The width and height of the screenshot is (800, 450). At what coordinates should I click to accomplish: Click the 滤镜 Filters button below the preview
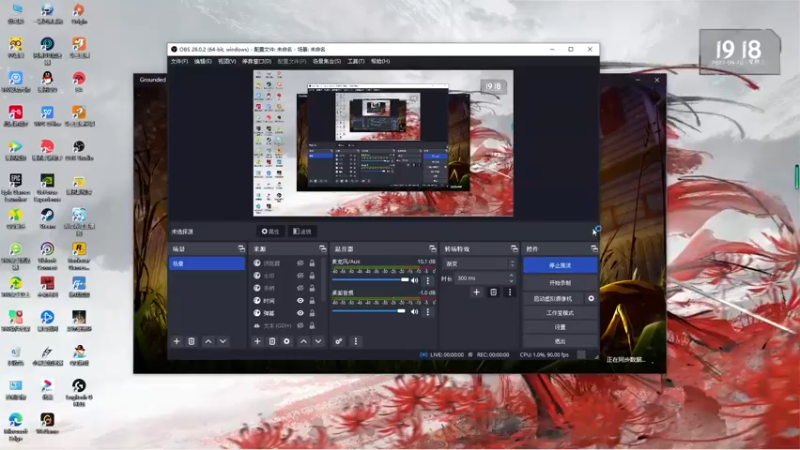pyautogui.click(x=302, y=232)
